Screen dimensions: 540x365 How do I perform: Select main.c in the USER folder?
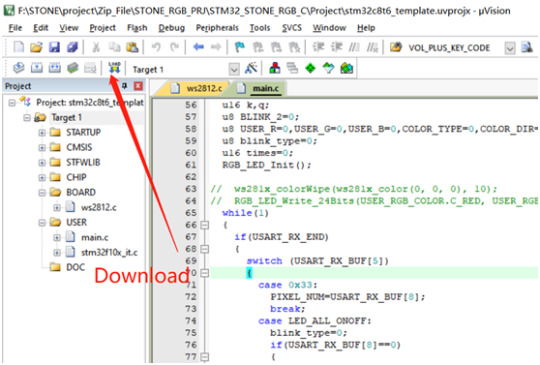pyautogui.click(x=94, y=237)
